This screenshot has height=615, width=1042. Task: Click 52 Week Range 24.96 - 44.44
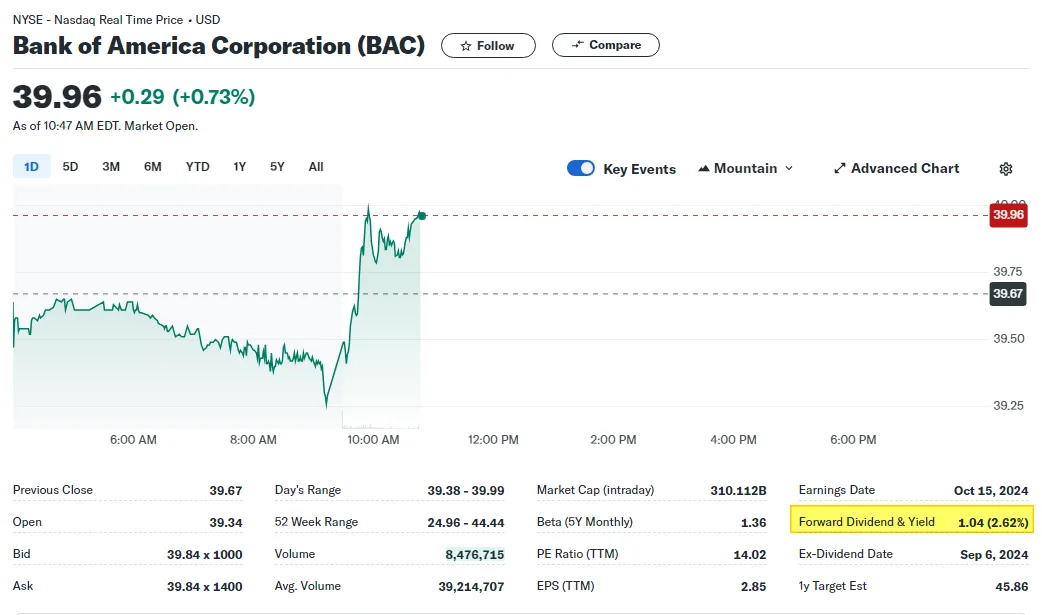pyautogui.click(x=466, y=523)
